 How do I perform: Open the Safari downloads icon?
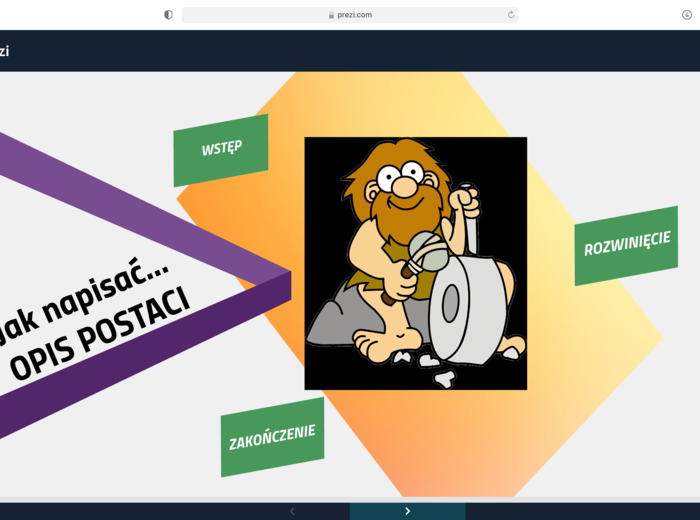tap(686, 15)
